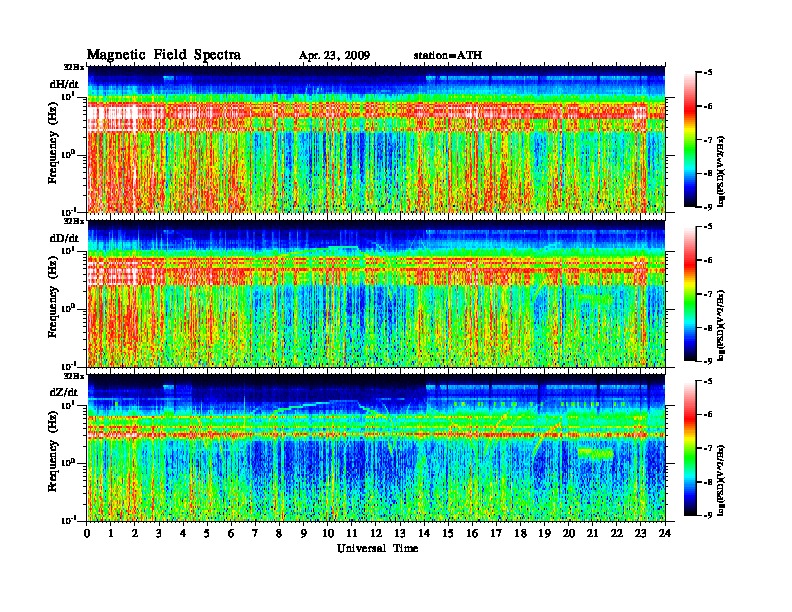
Task: Click the "21" tick on Universal Time axis
Action: coord(592,533)
